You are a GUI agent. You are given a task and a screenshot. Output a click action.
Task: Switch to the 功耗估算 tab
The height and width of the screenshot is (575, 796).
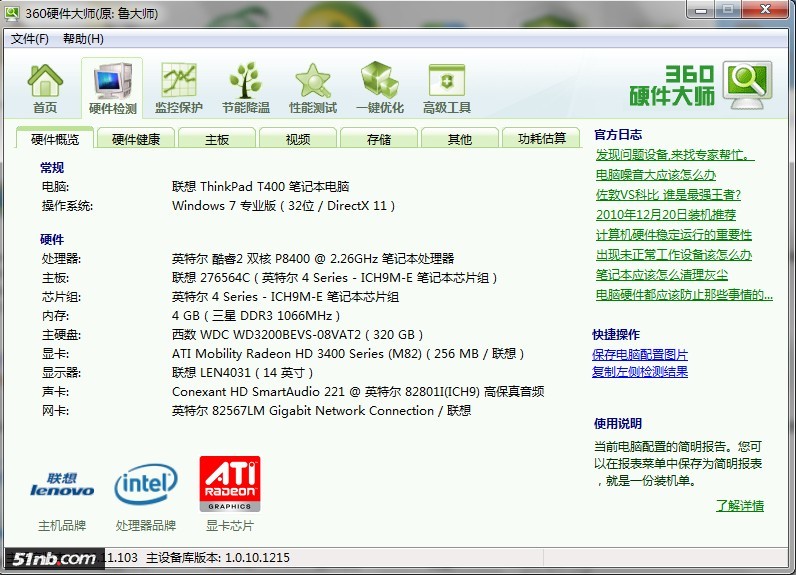[541, 139]
